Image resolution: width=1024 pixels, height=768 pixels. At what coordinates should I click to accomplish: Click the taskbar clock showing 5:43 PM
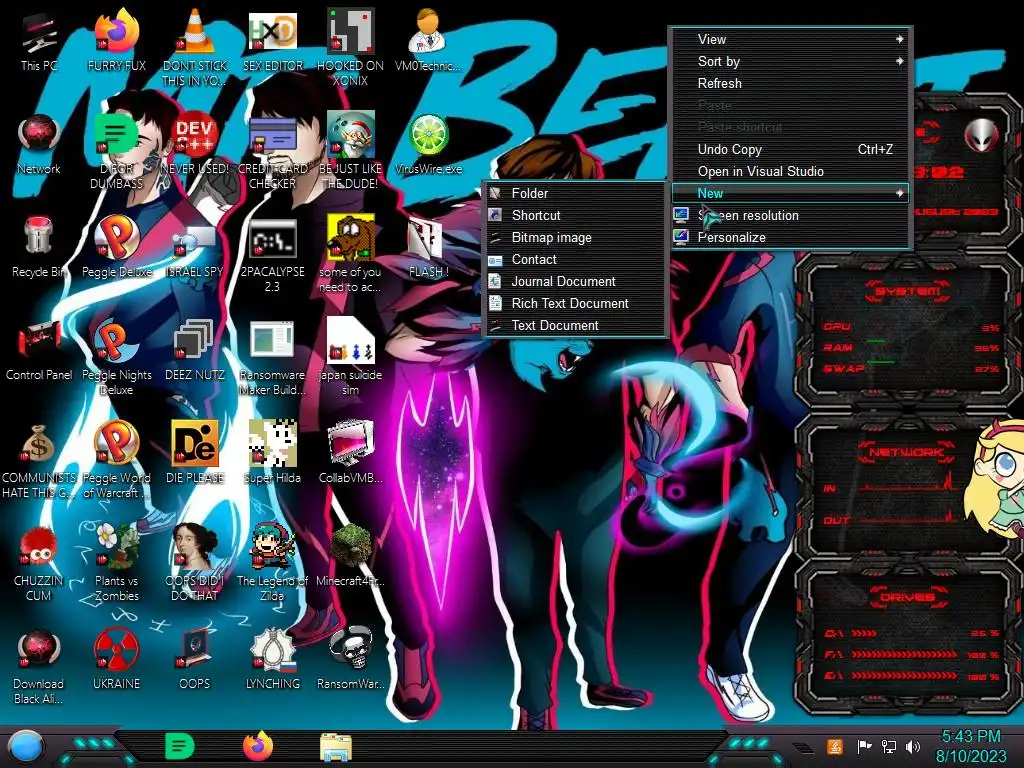[x=971, y=746]
